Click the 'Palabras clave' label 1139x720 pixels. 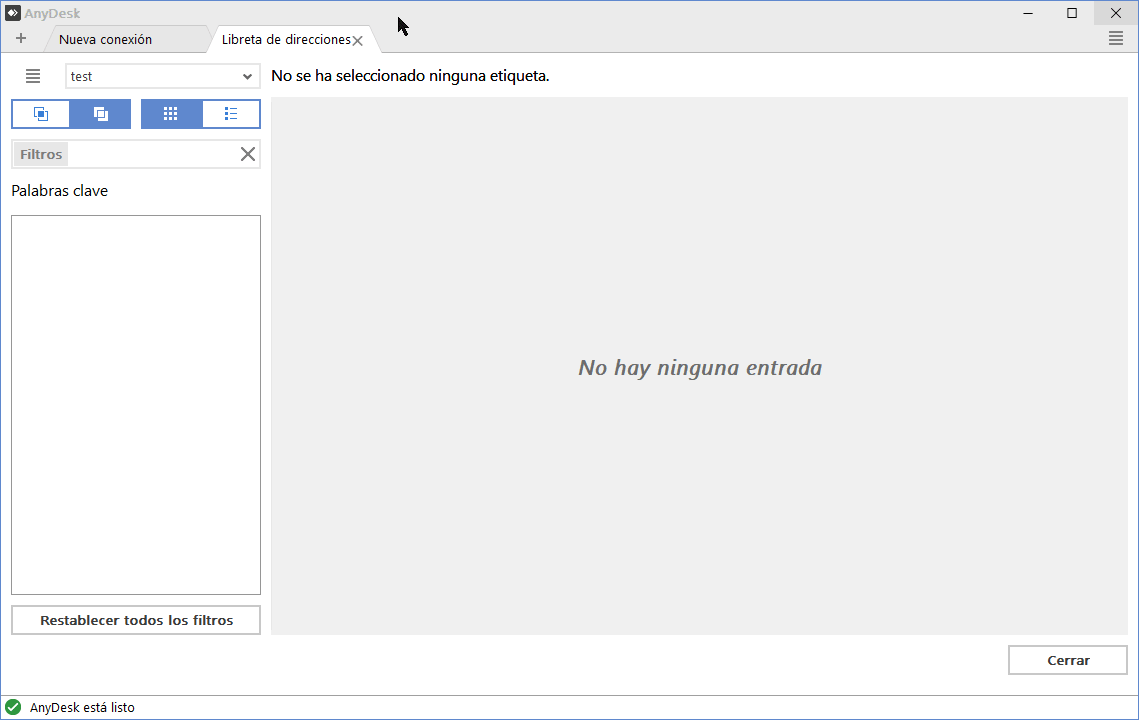[60, 190]
